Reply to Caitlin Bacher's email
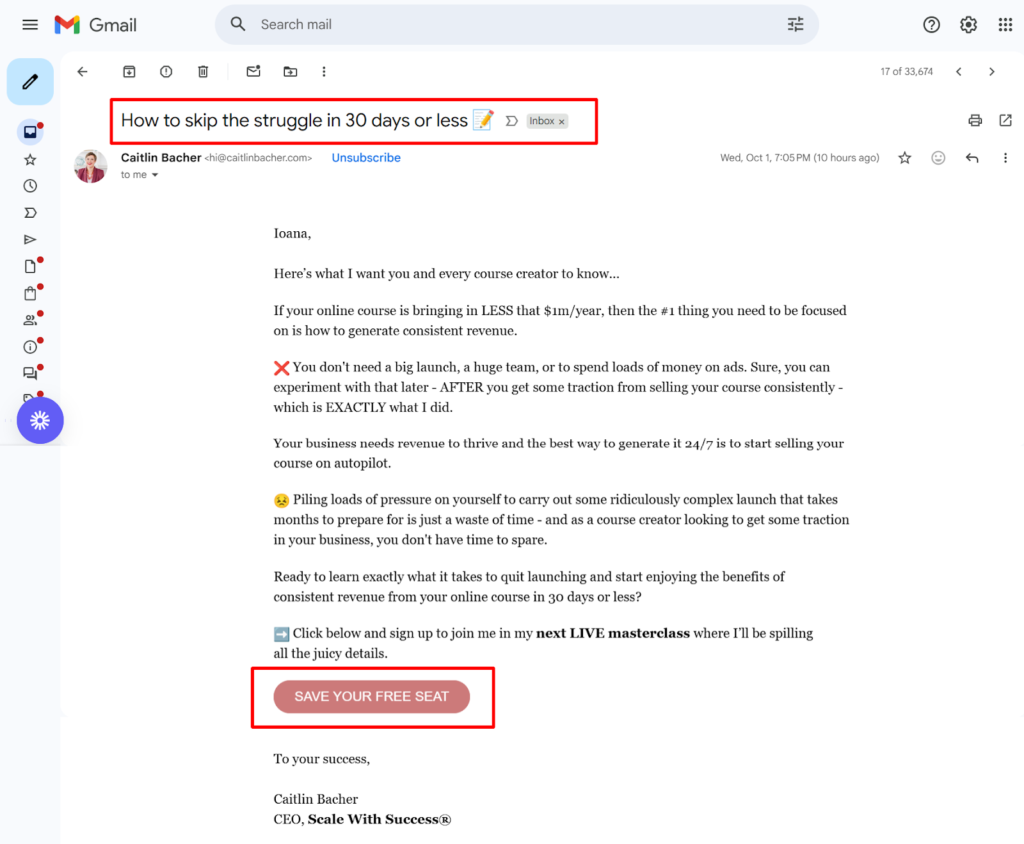Image resolution: width=1024 pixels, height=844 pixels. (x=971, y=157)
